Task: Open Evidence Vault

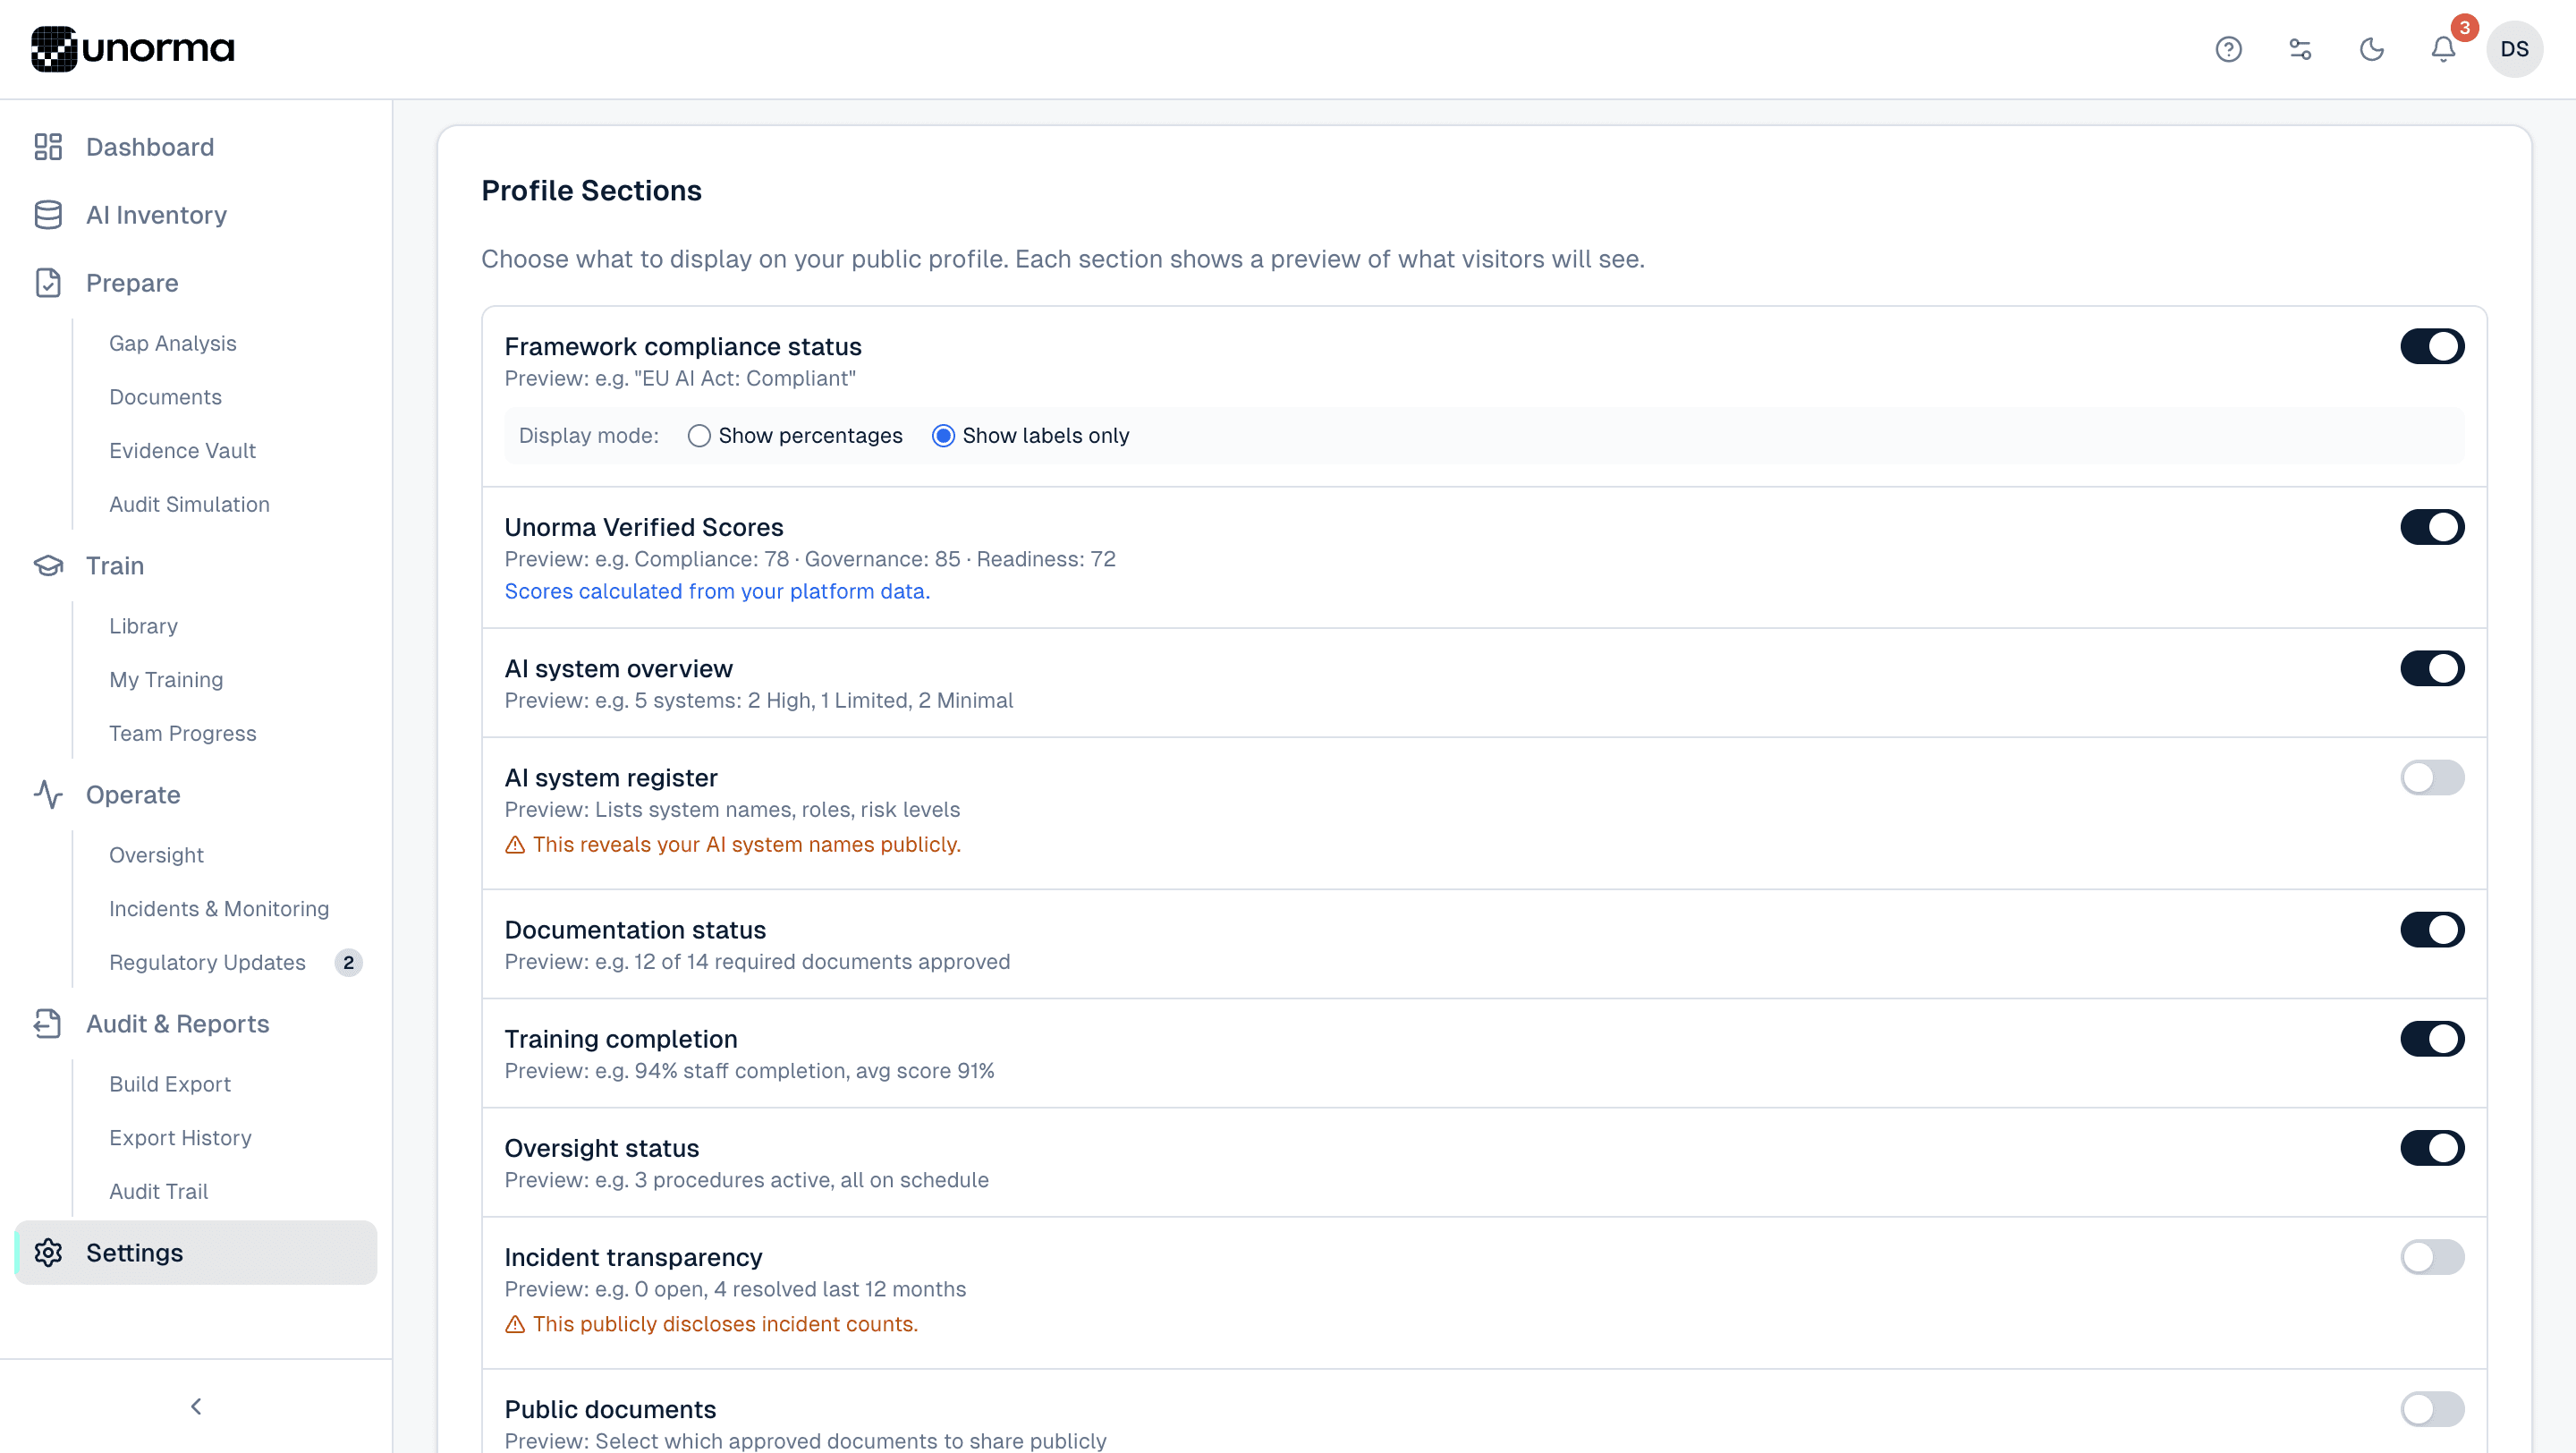Action: point(182,451)
